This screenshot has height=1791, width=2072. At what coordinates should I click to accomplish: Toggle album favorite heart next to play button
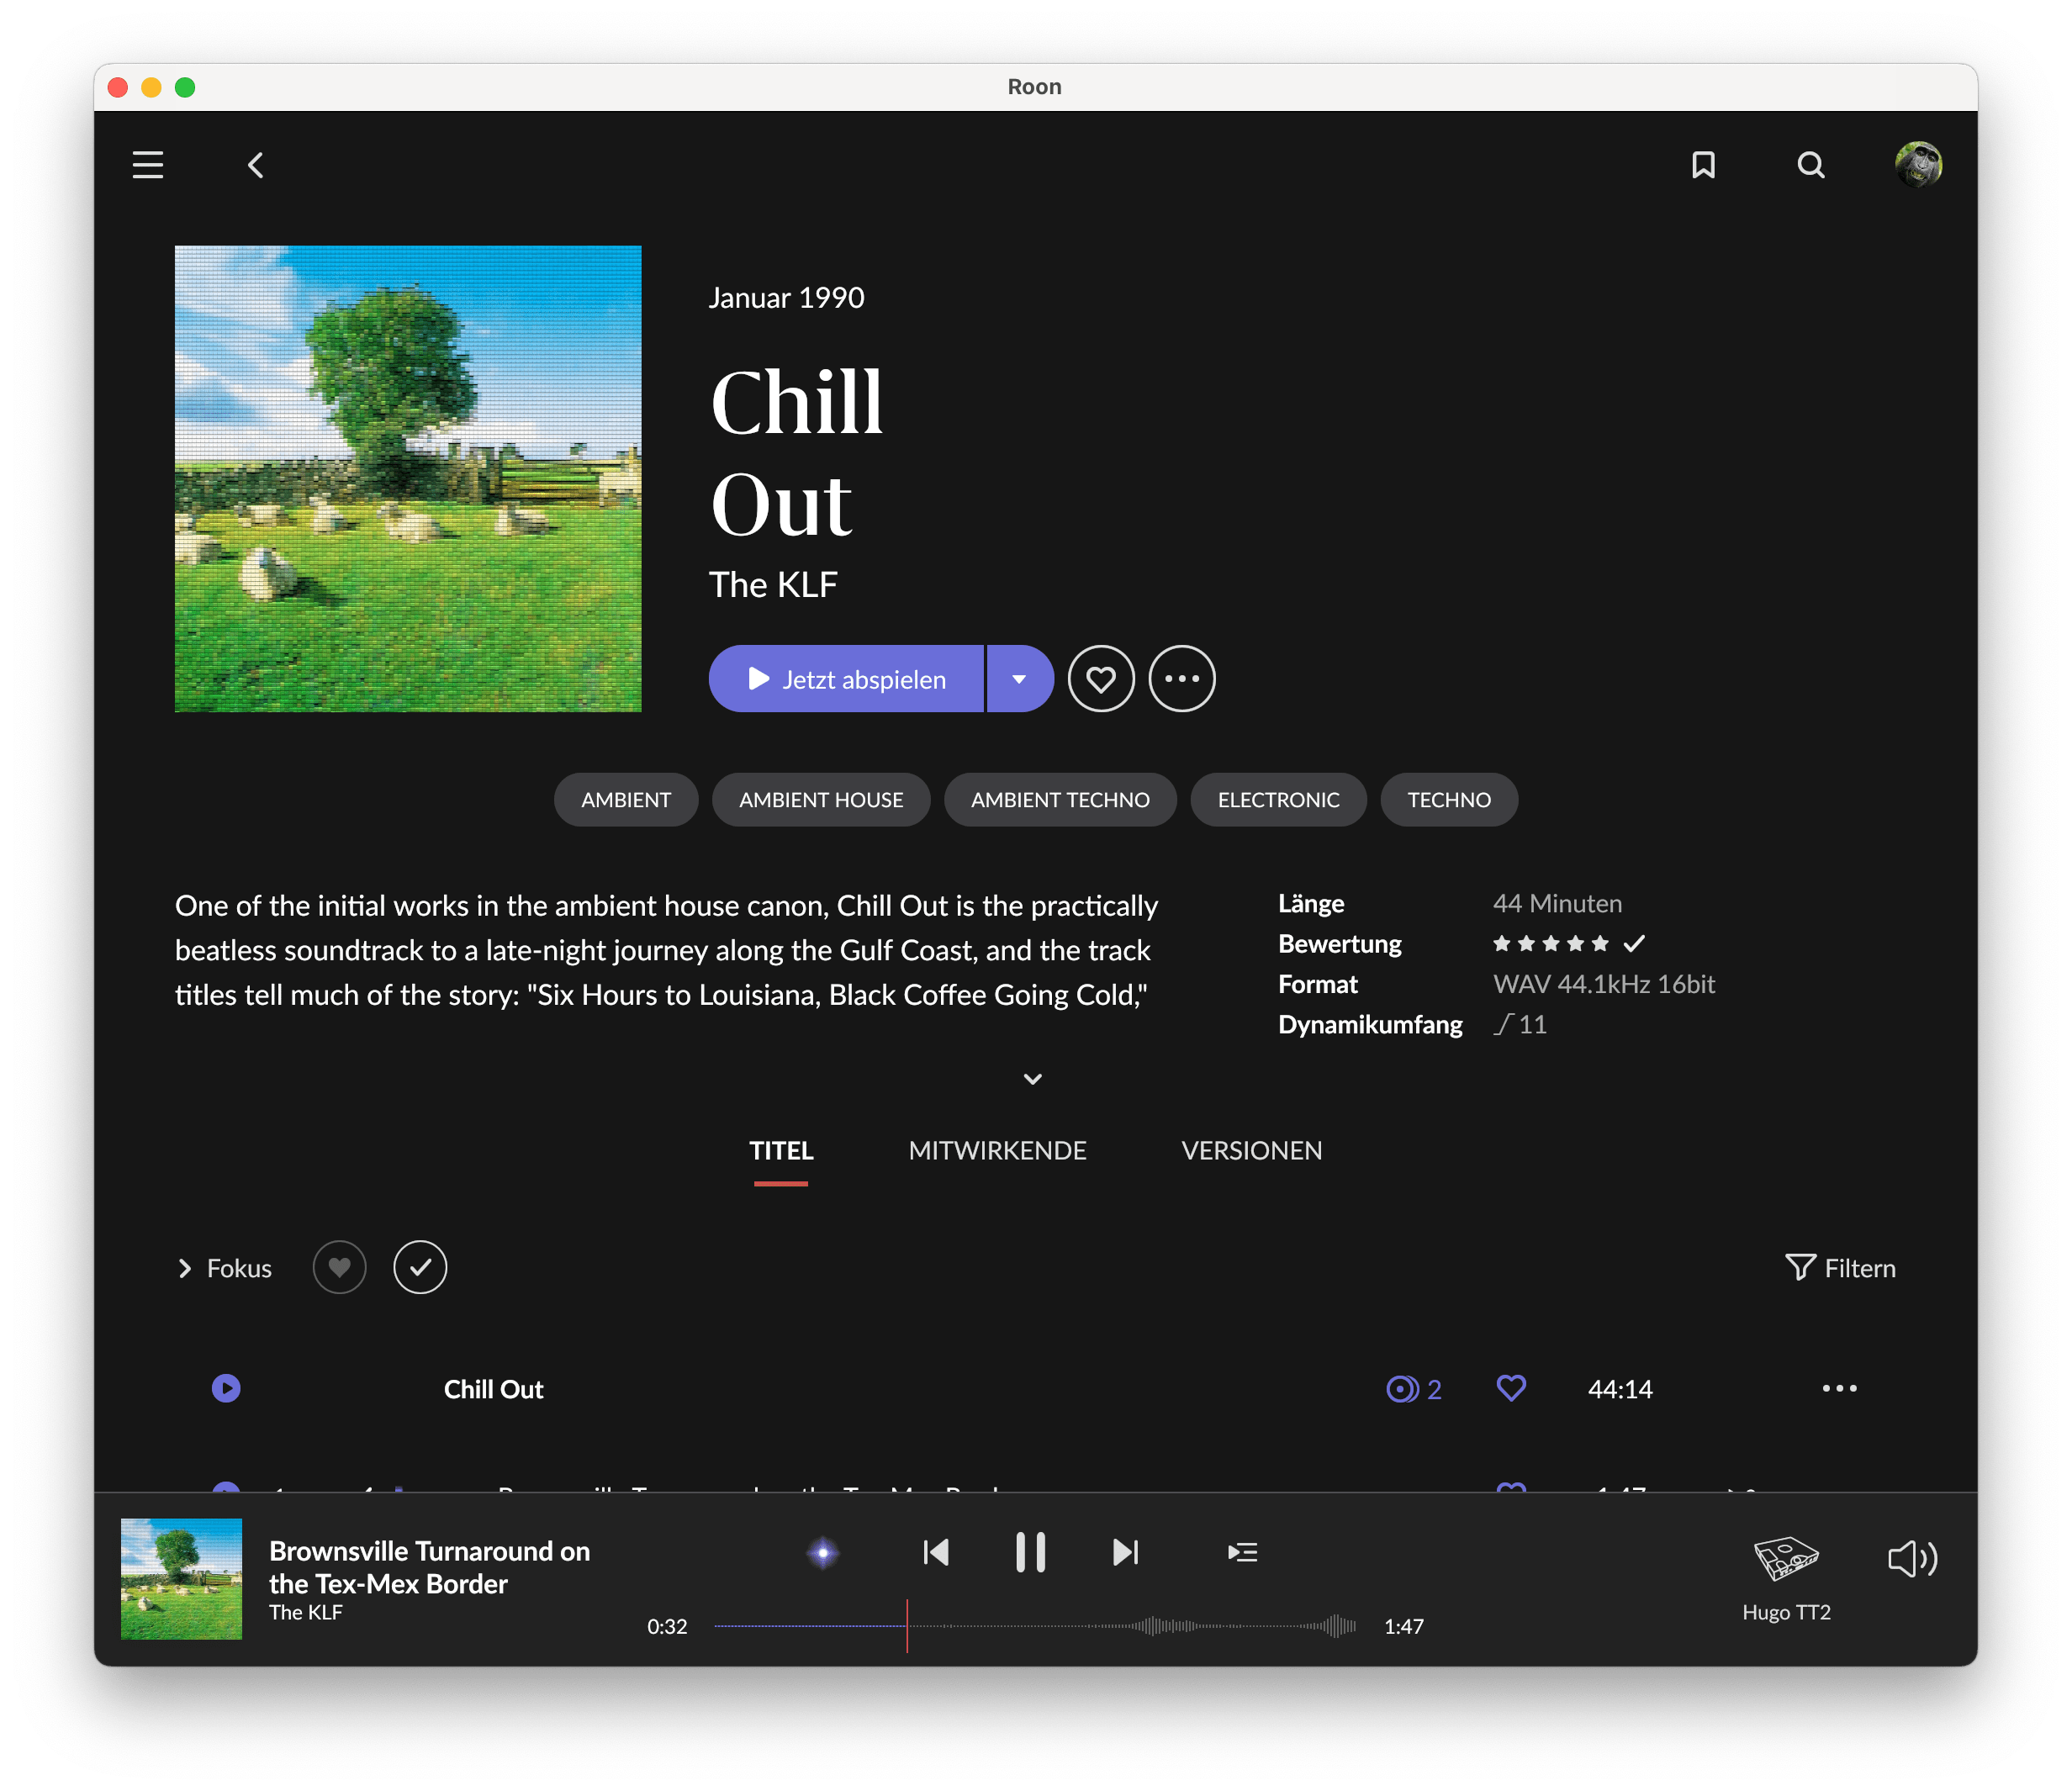click(1101, 679)
